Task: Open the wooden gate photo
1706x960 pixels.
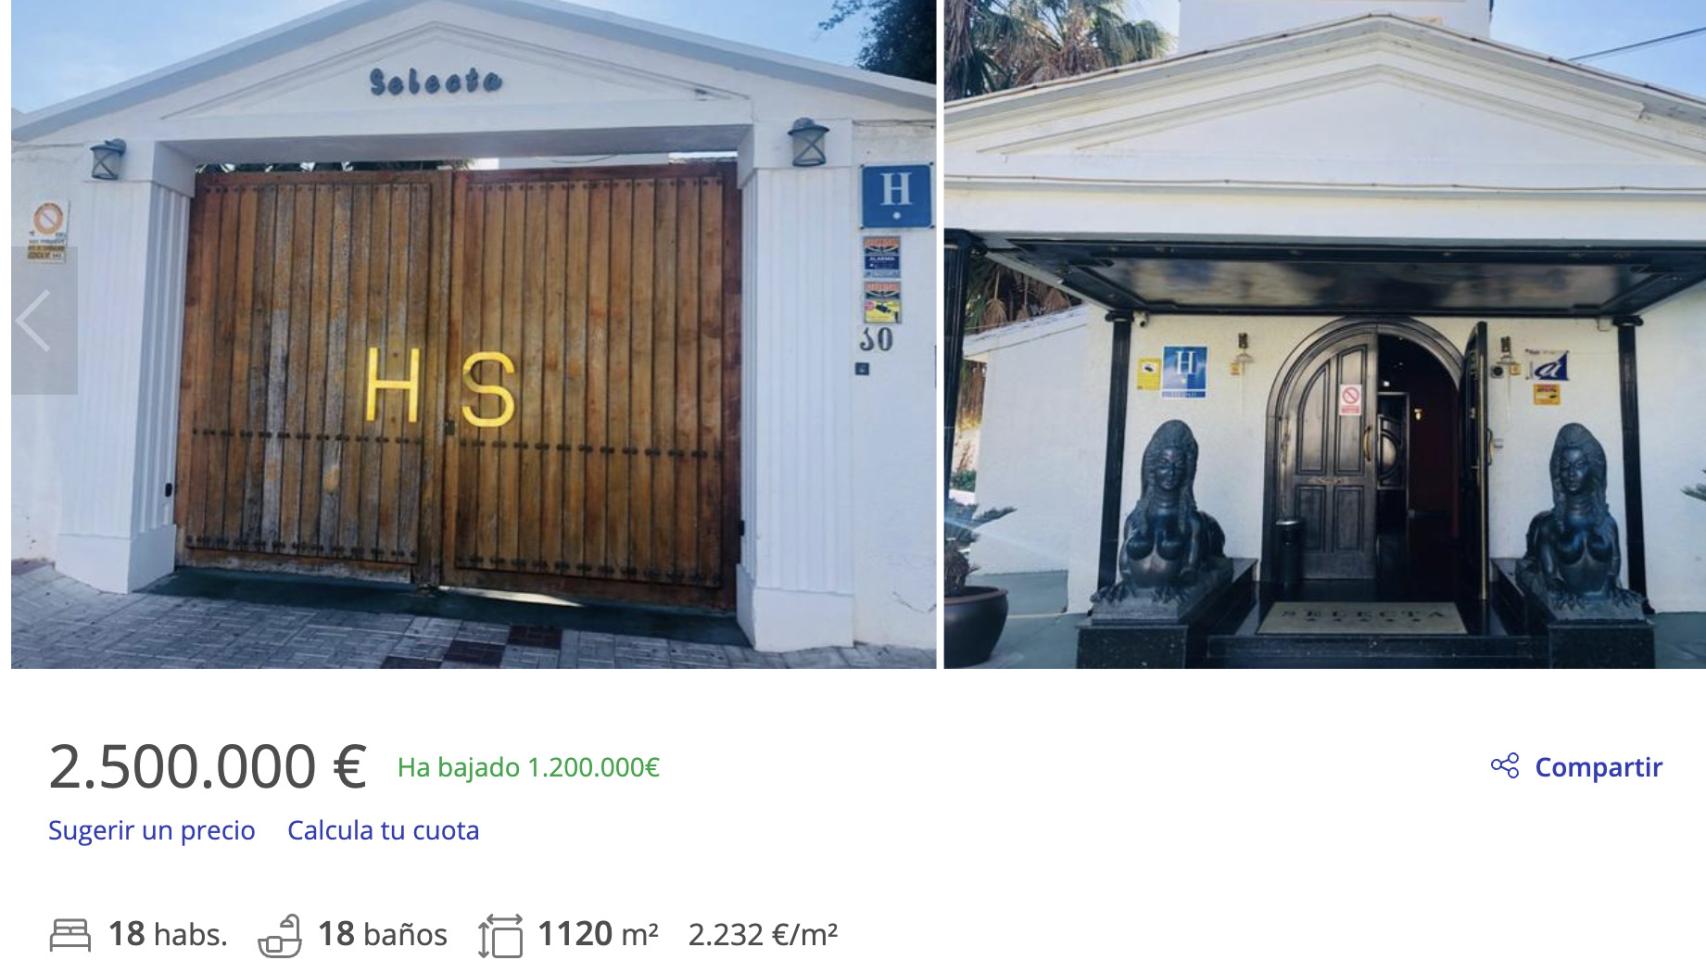Action: (473, 334)
